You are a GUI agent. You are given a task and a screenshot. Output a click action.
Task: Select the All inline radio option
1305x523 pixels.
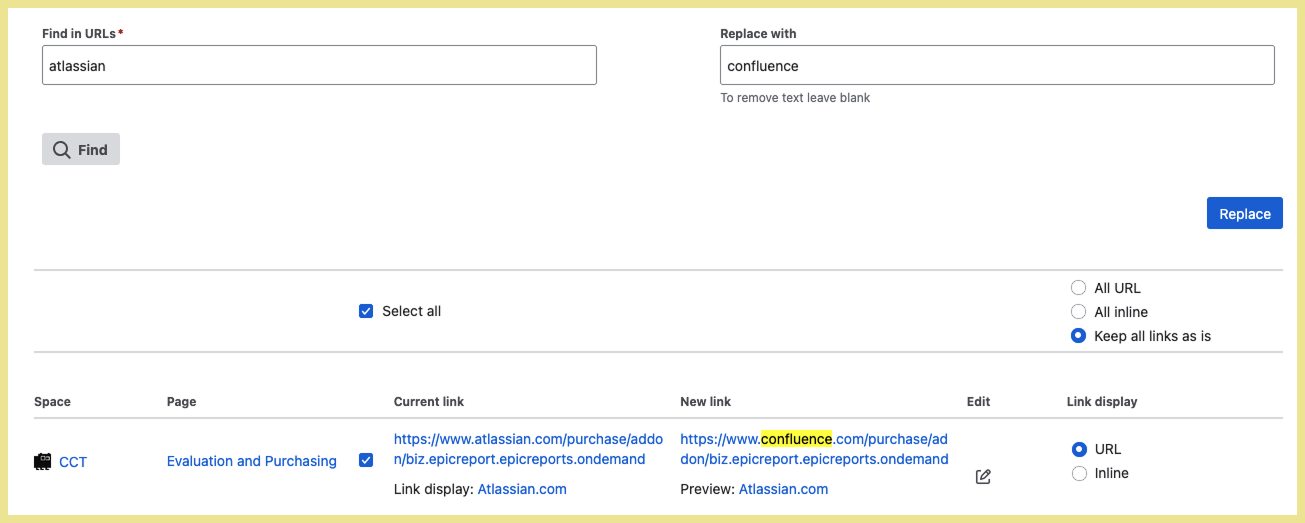click(x=1078, y=312)
